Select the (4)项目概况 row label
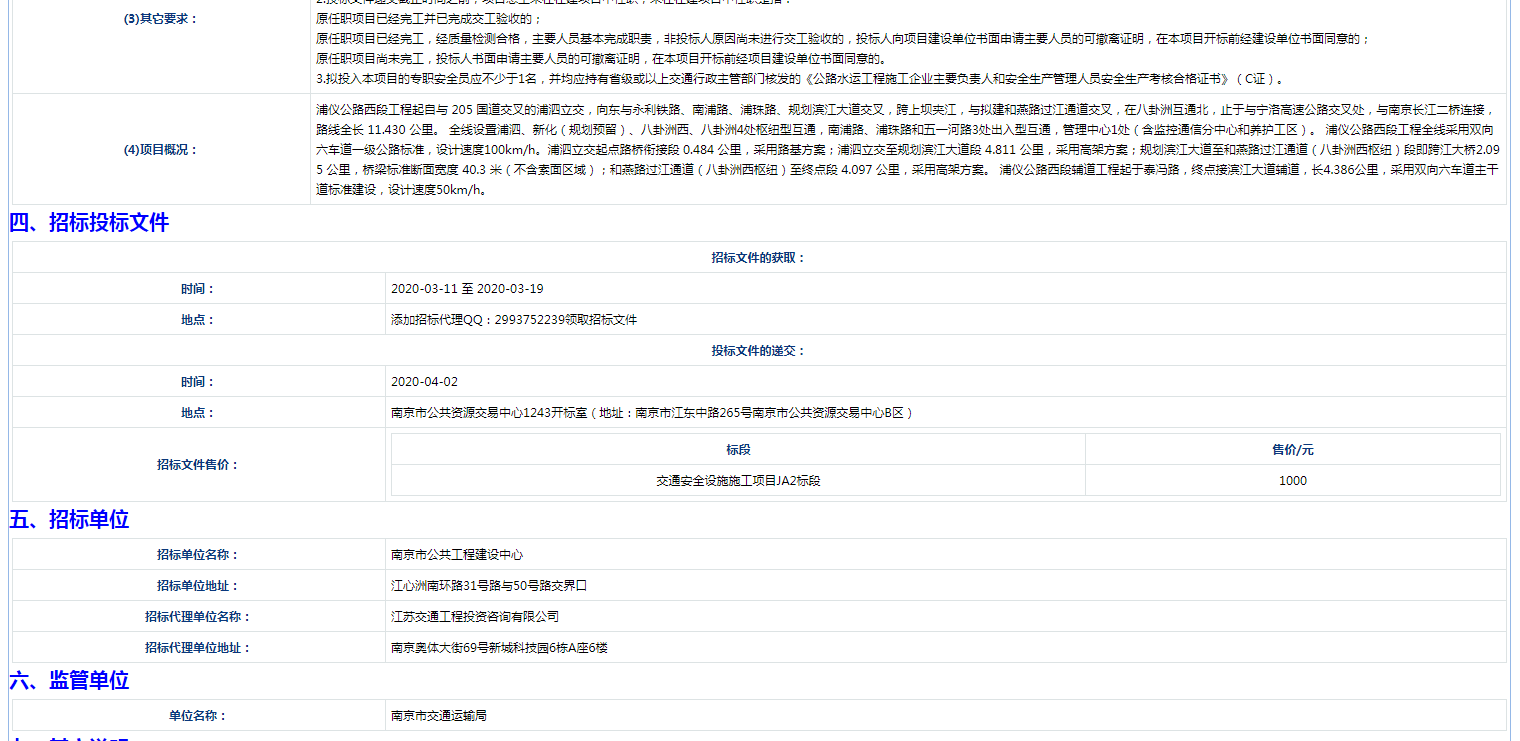This screenshot has width=1520, height=741. [x=160, y=150]
